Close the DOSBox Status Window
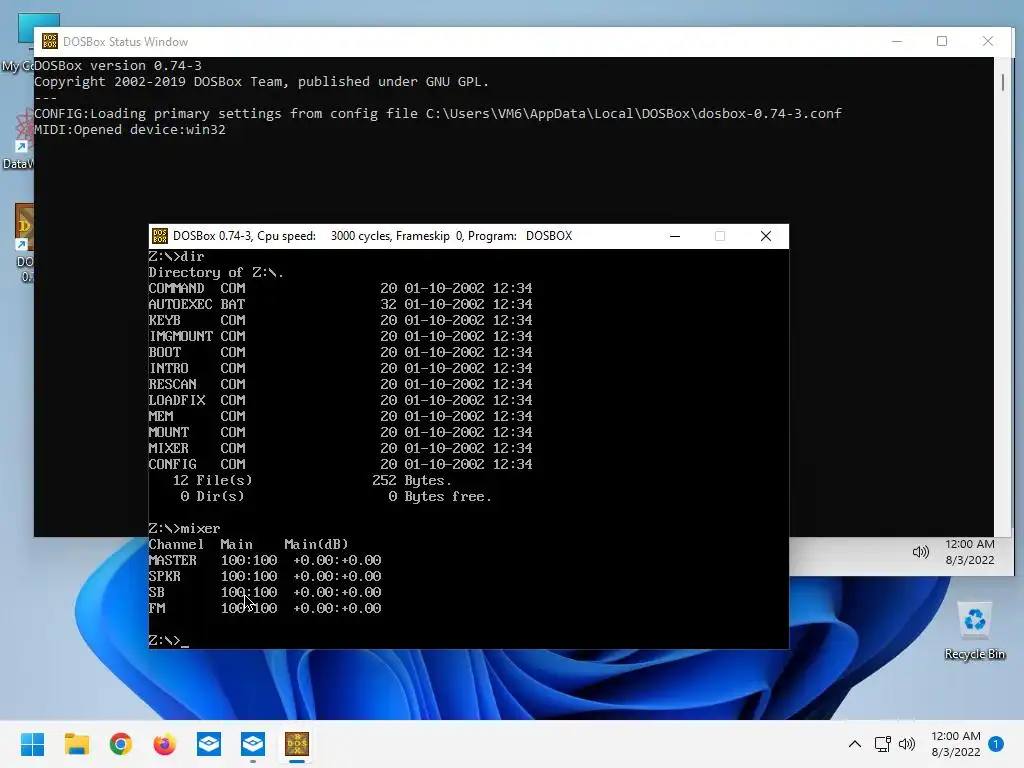The width and height of the screenshot is (1024, 768). click(x=988, y=41)
